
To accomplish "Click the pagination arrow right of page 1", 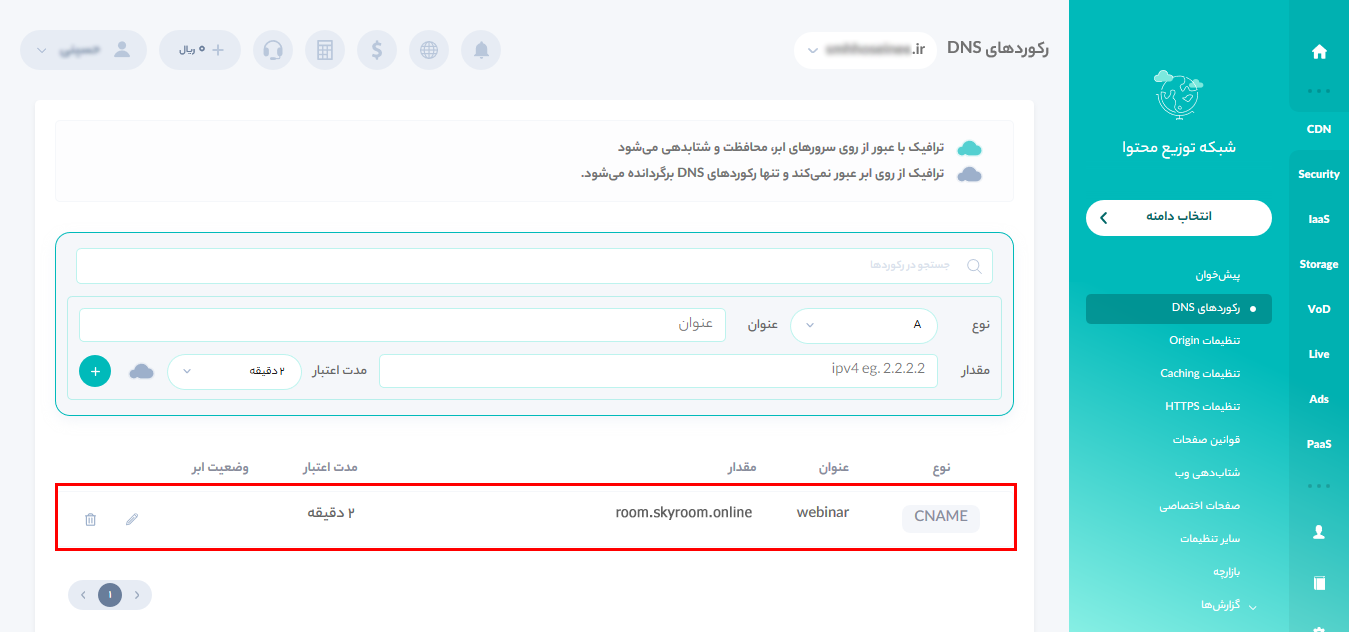I will (136, 595).
